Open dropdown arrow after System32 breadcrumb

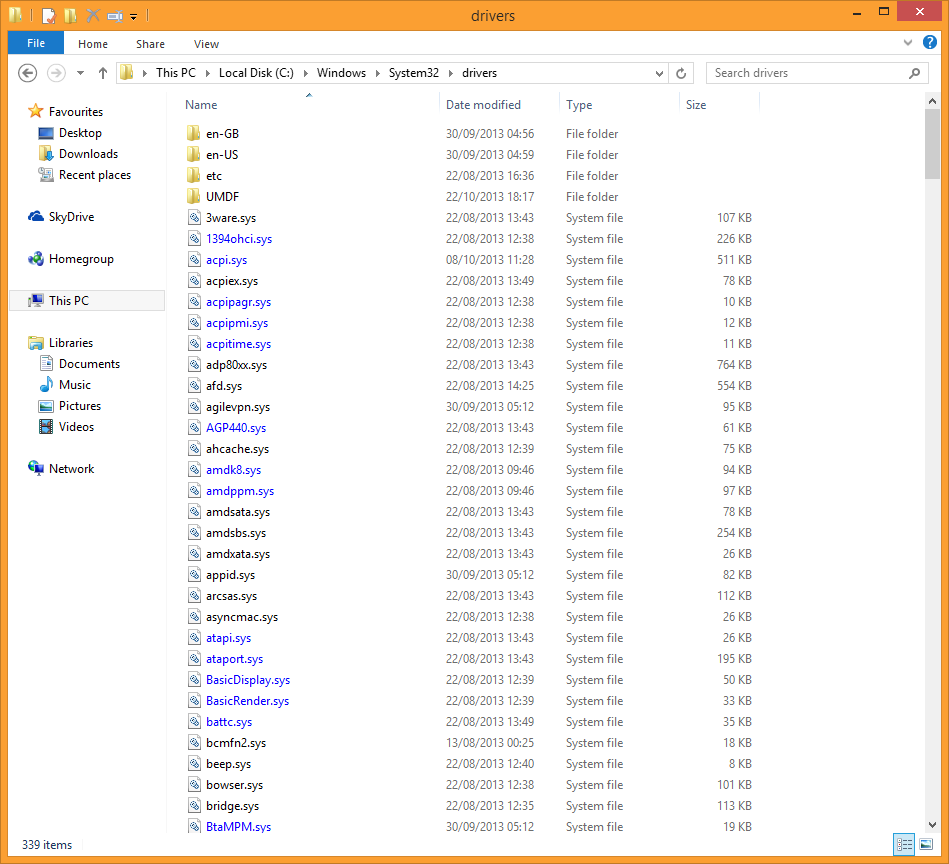(x=451, y=73)
